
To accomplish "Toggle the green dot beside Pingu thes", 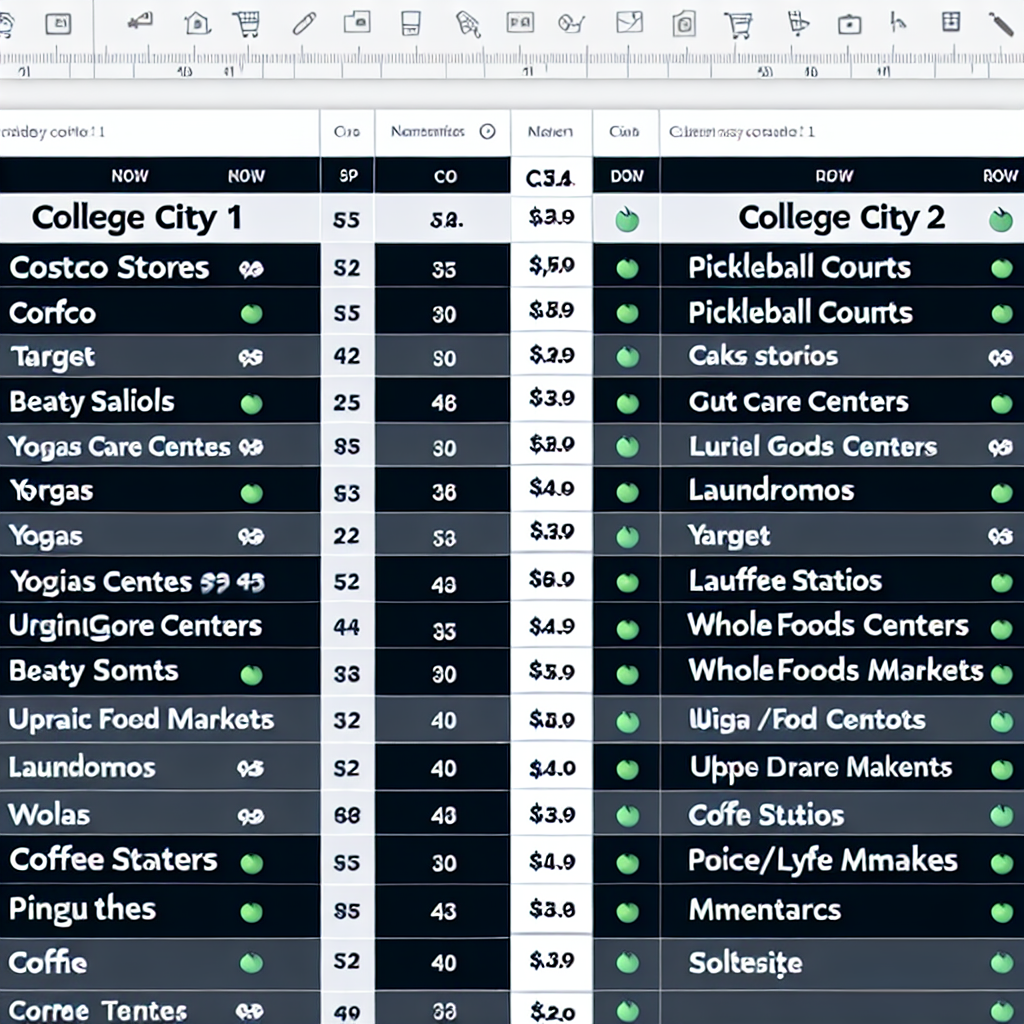I will coord(251,912).
